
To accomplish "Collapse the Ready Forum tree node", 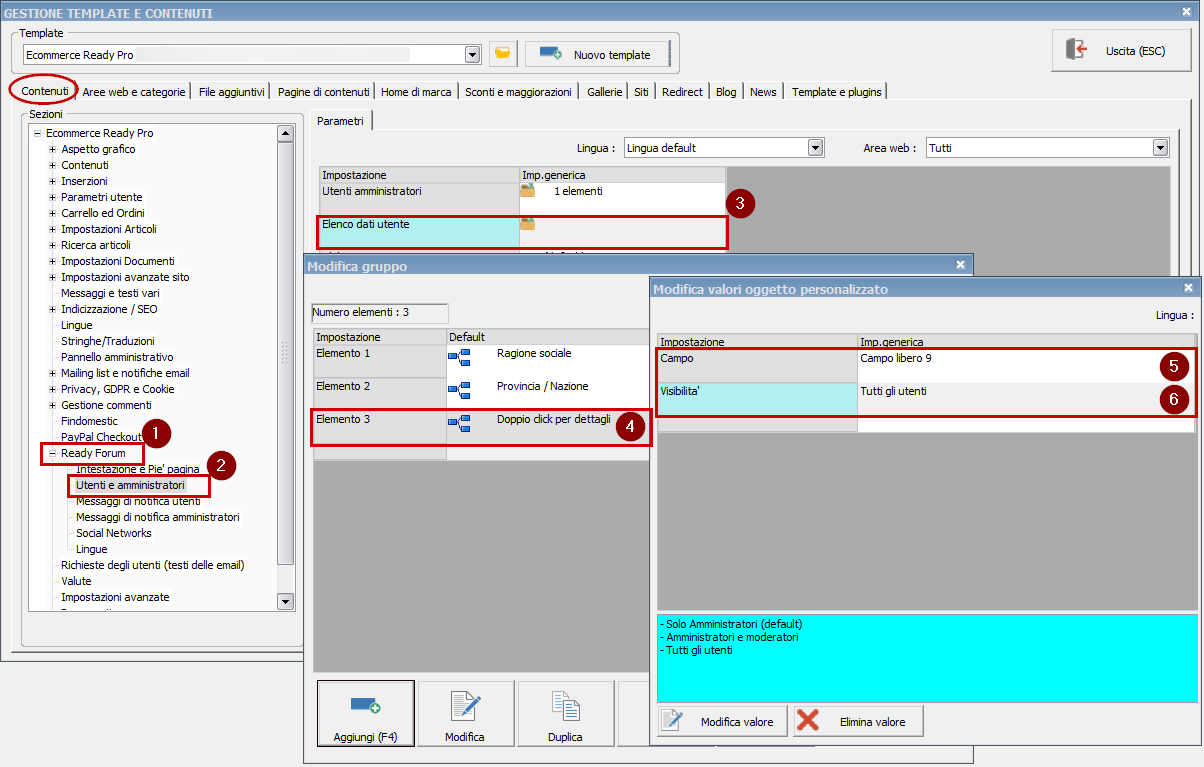I will point(52,453).
